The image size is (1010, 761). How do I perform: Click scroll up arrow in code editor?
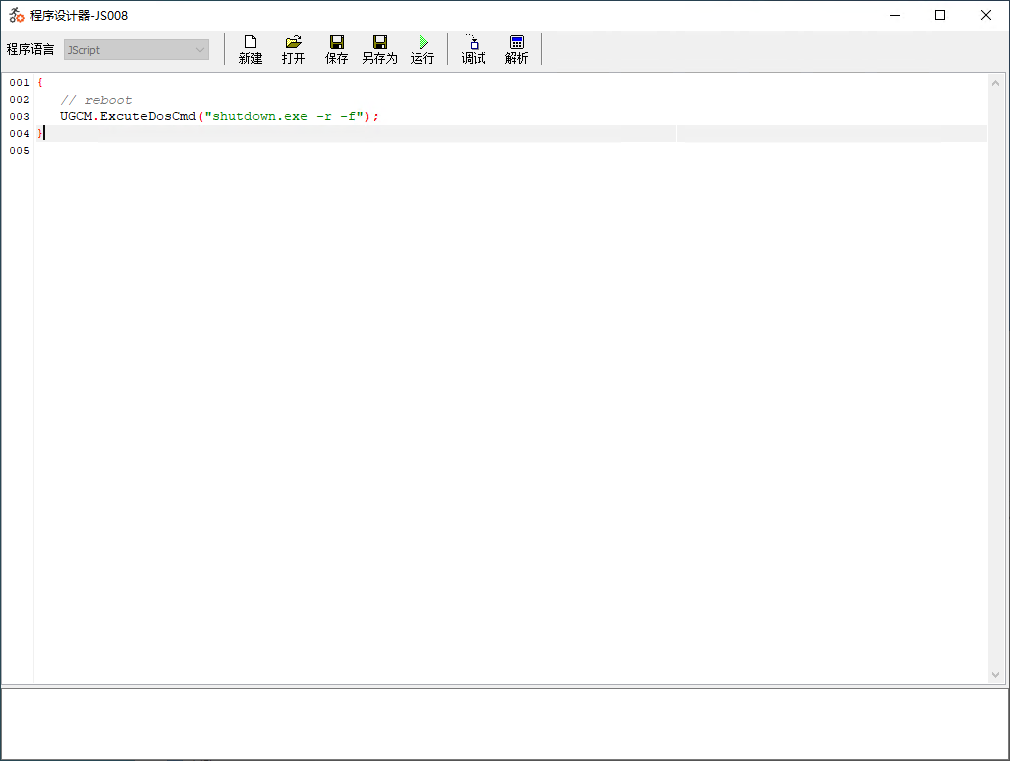pos(995,83)
